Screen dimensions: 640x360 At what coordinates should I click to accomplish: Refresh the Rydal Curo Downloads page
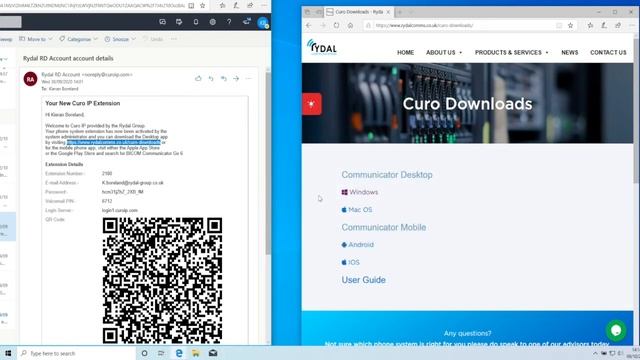[336, 25]
